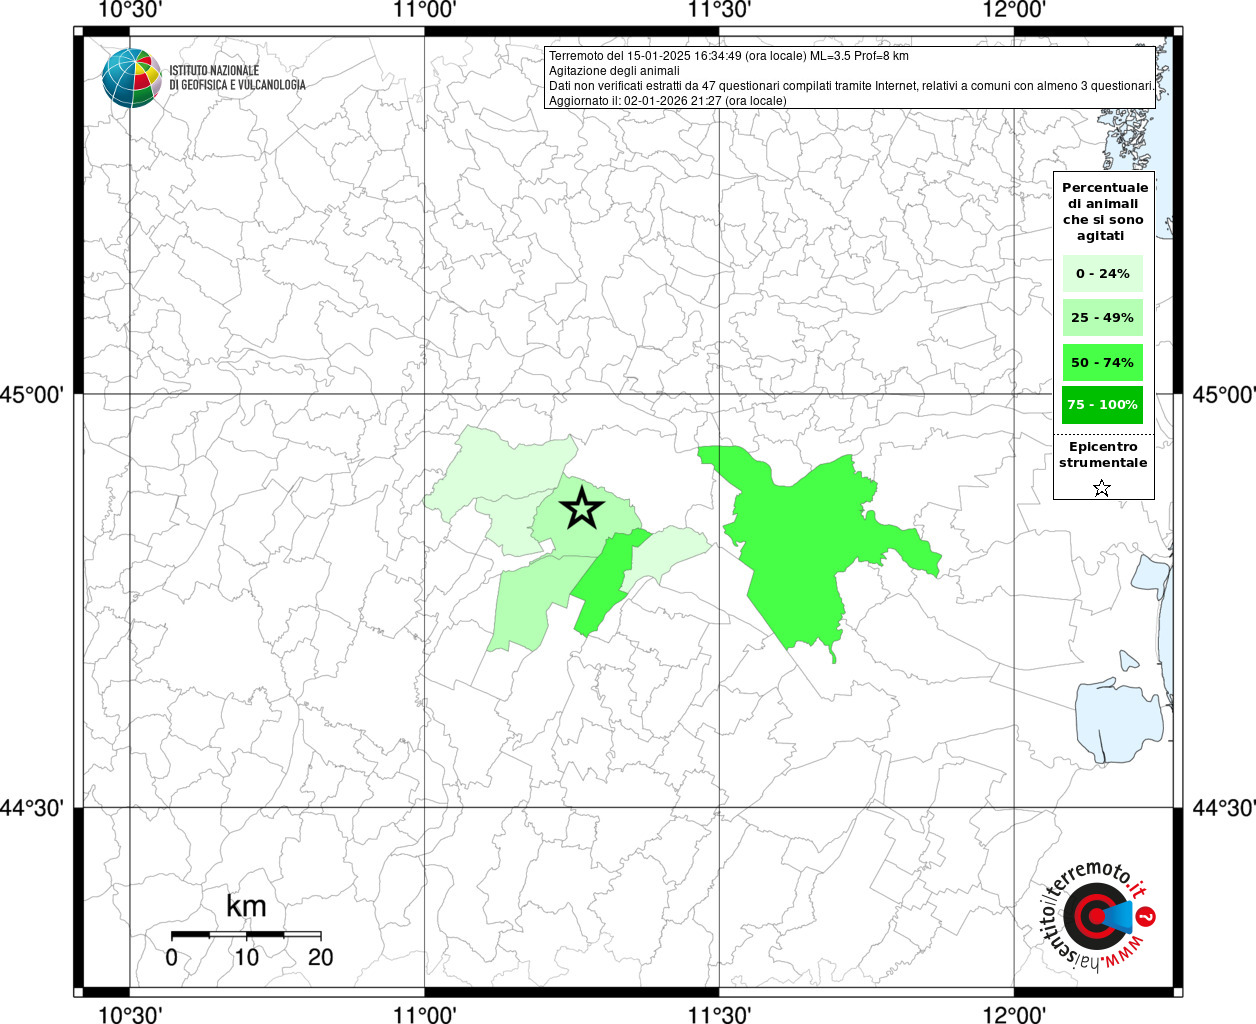Select the 0 - 24% legend swatch
This screenshot has width=1256, height=1024.
(1103, 273)
